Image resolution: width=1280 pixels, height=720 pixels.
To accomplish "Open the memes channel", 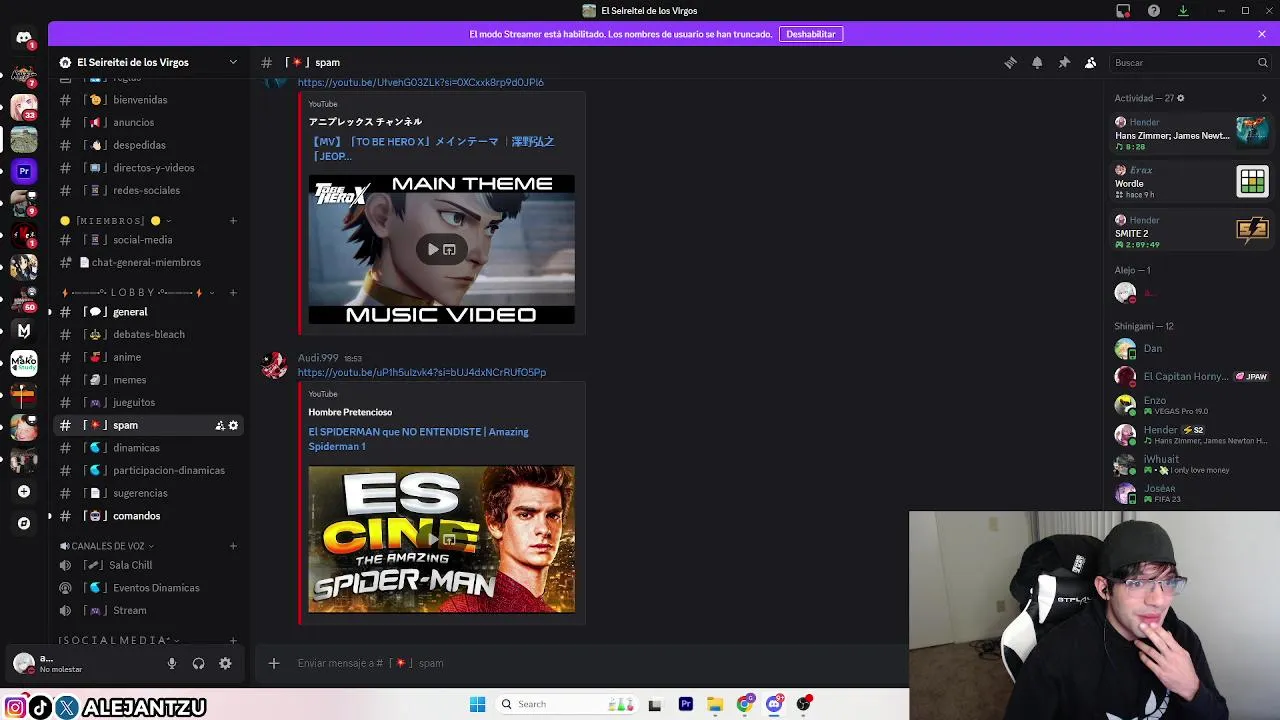I will 148,380.
